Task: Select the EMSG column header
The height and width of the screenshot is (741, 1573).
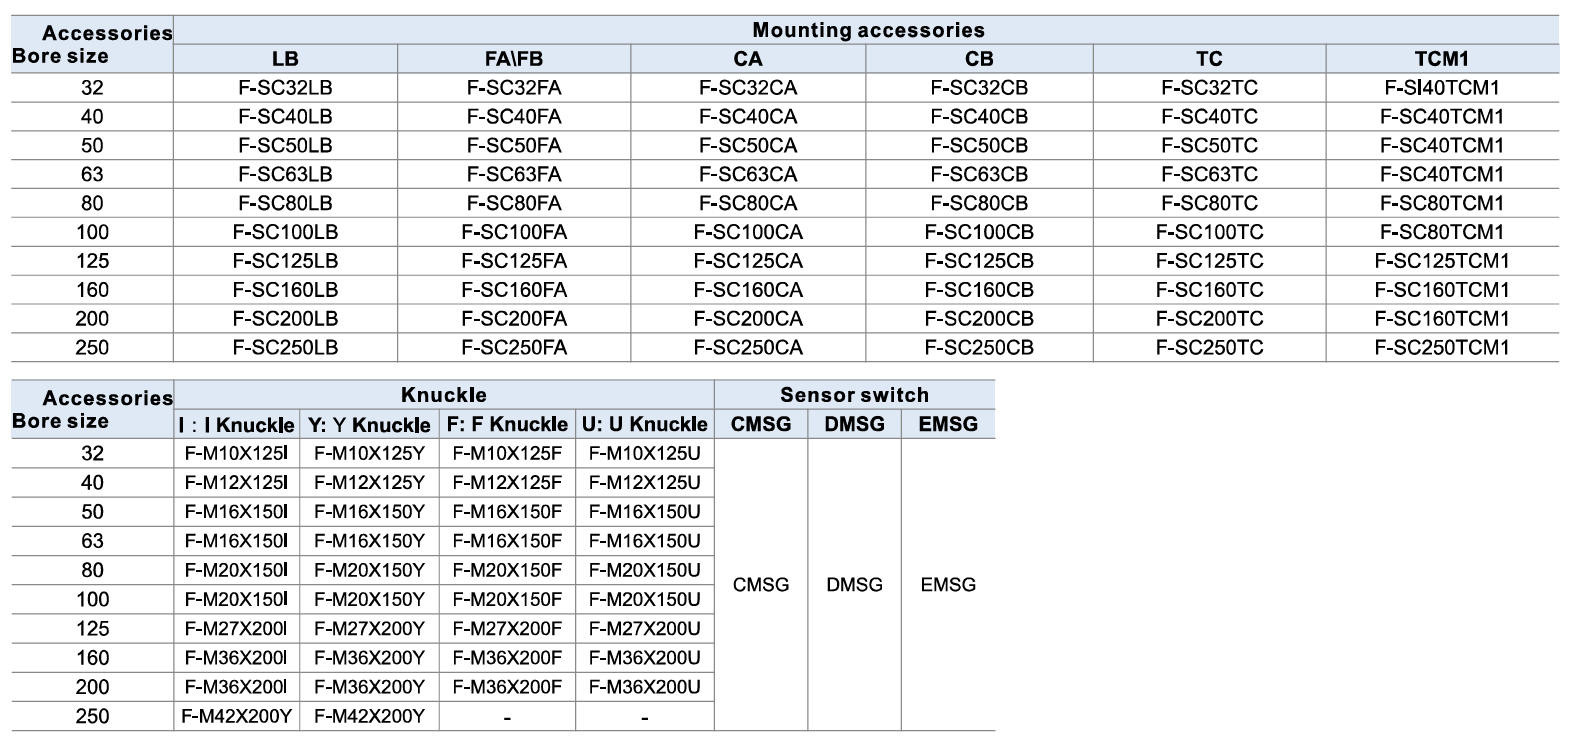Action: point(948,424)
